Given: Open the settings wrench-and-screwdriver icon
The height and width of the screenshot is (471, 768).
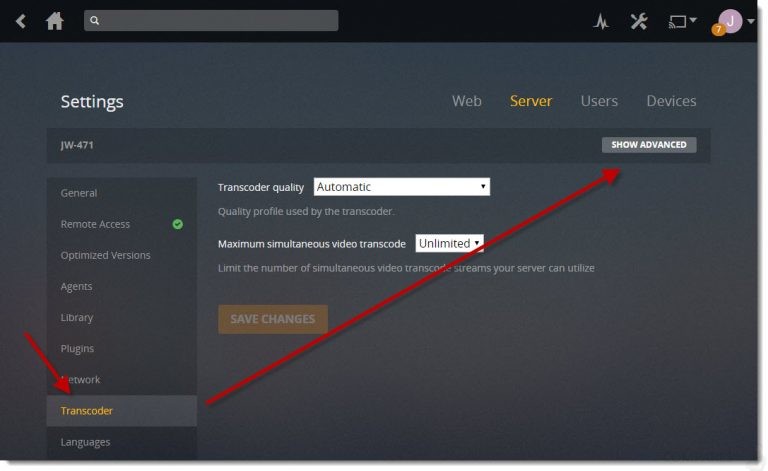Looking at the screenshot, I should [639, 21].
